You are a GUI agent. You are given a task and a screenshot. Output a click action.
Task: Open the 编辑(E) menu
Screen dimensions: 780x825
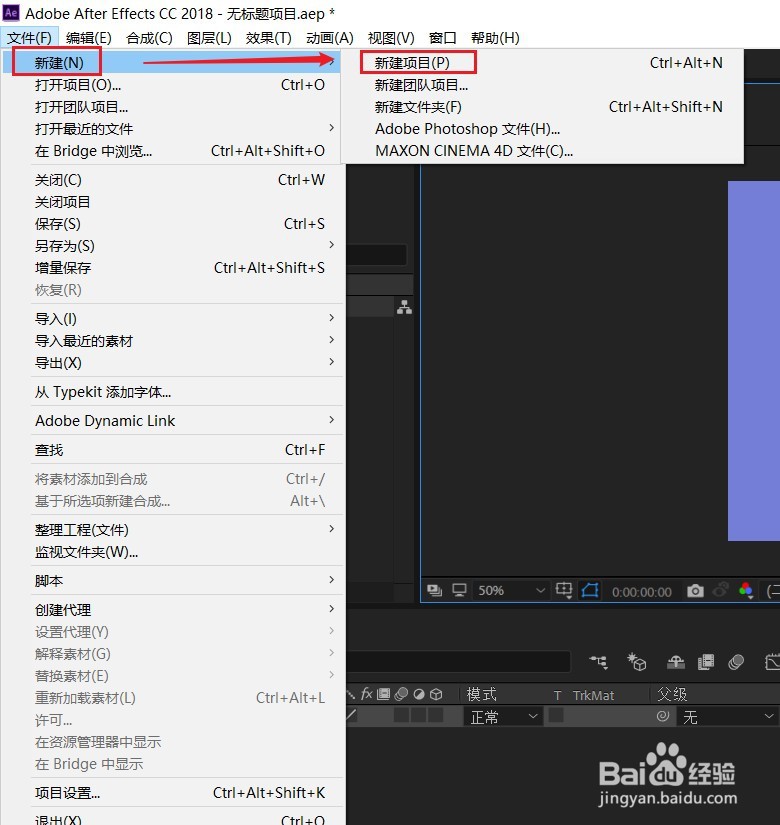click(89, 38)
